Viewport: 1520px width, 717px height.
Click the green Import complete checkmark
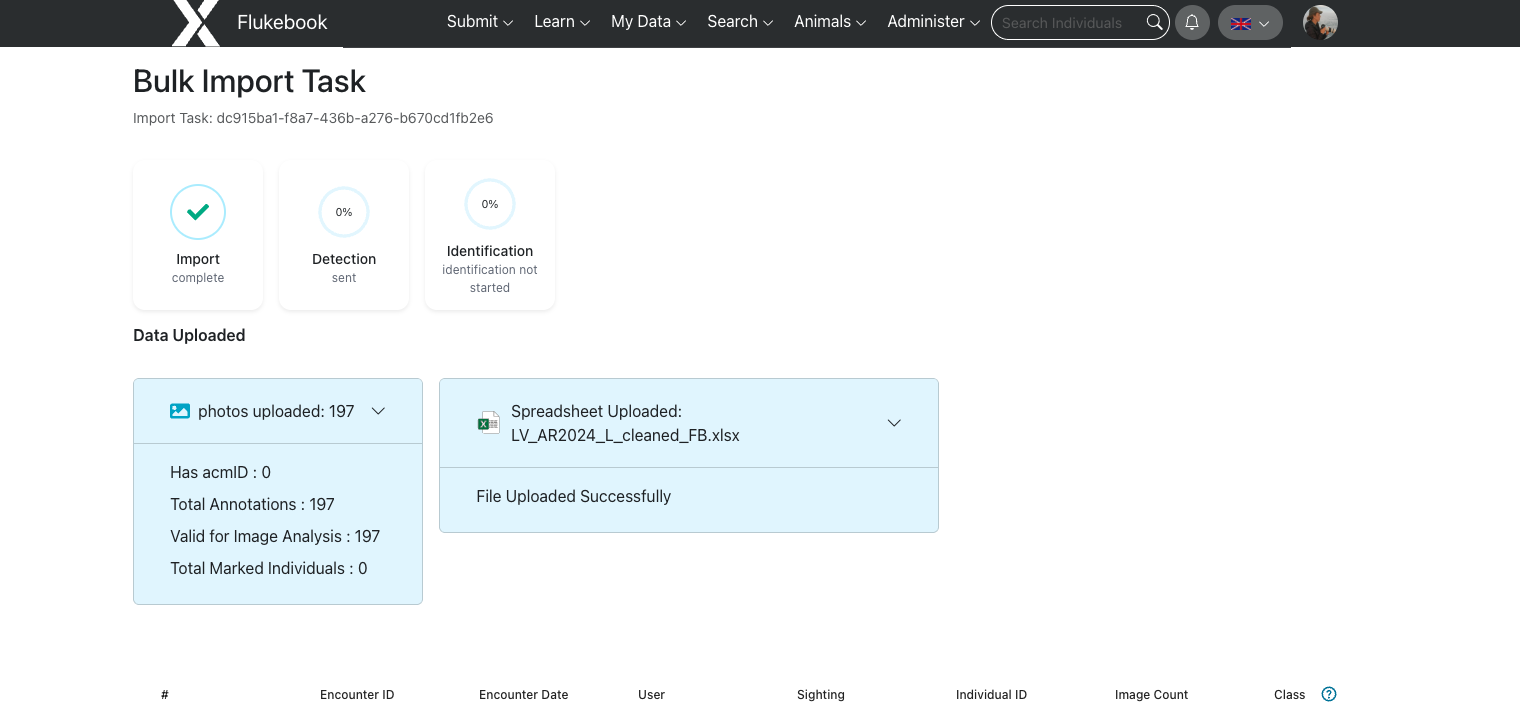click(x=198, y=212)
